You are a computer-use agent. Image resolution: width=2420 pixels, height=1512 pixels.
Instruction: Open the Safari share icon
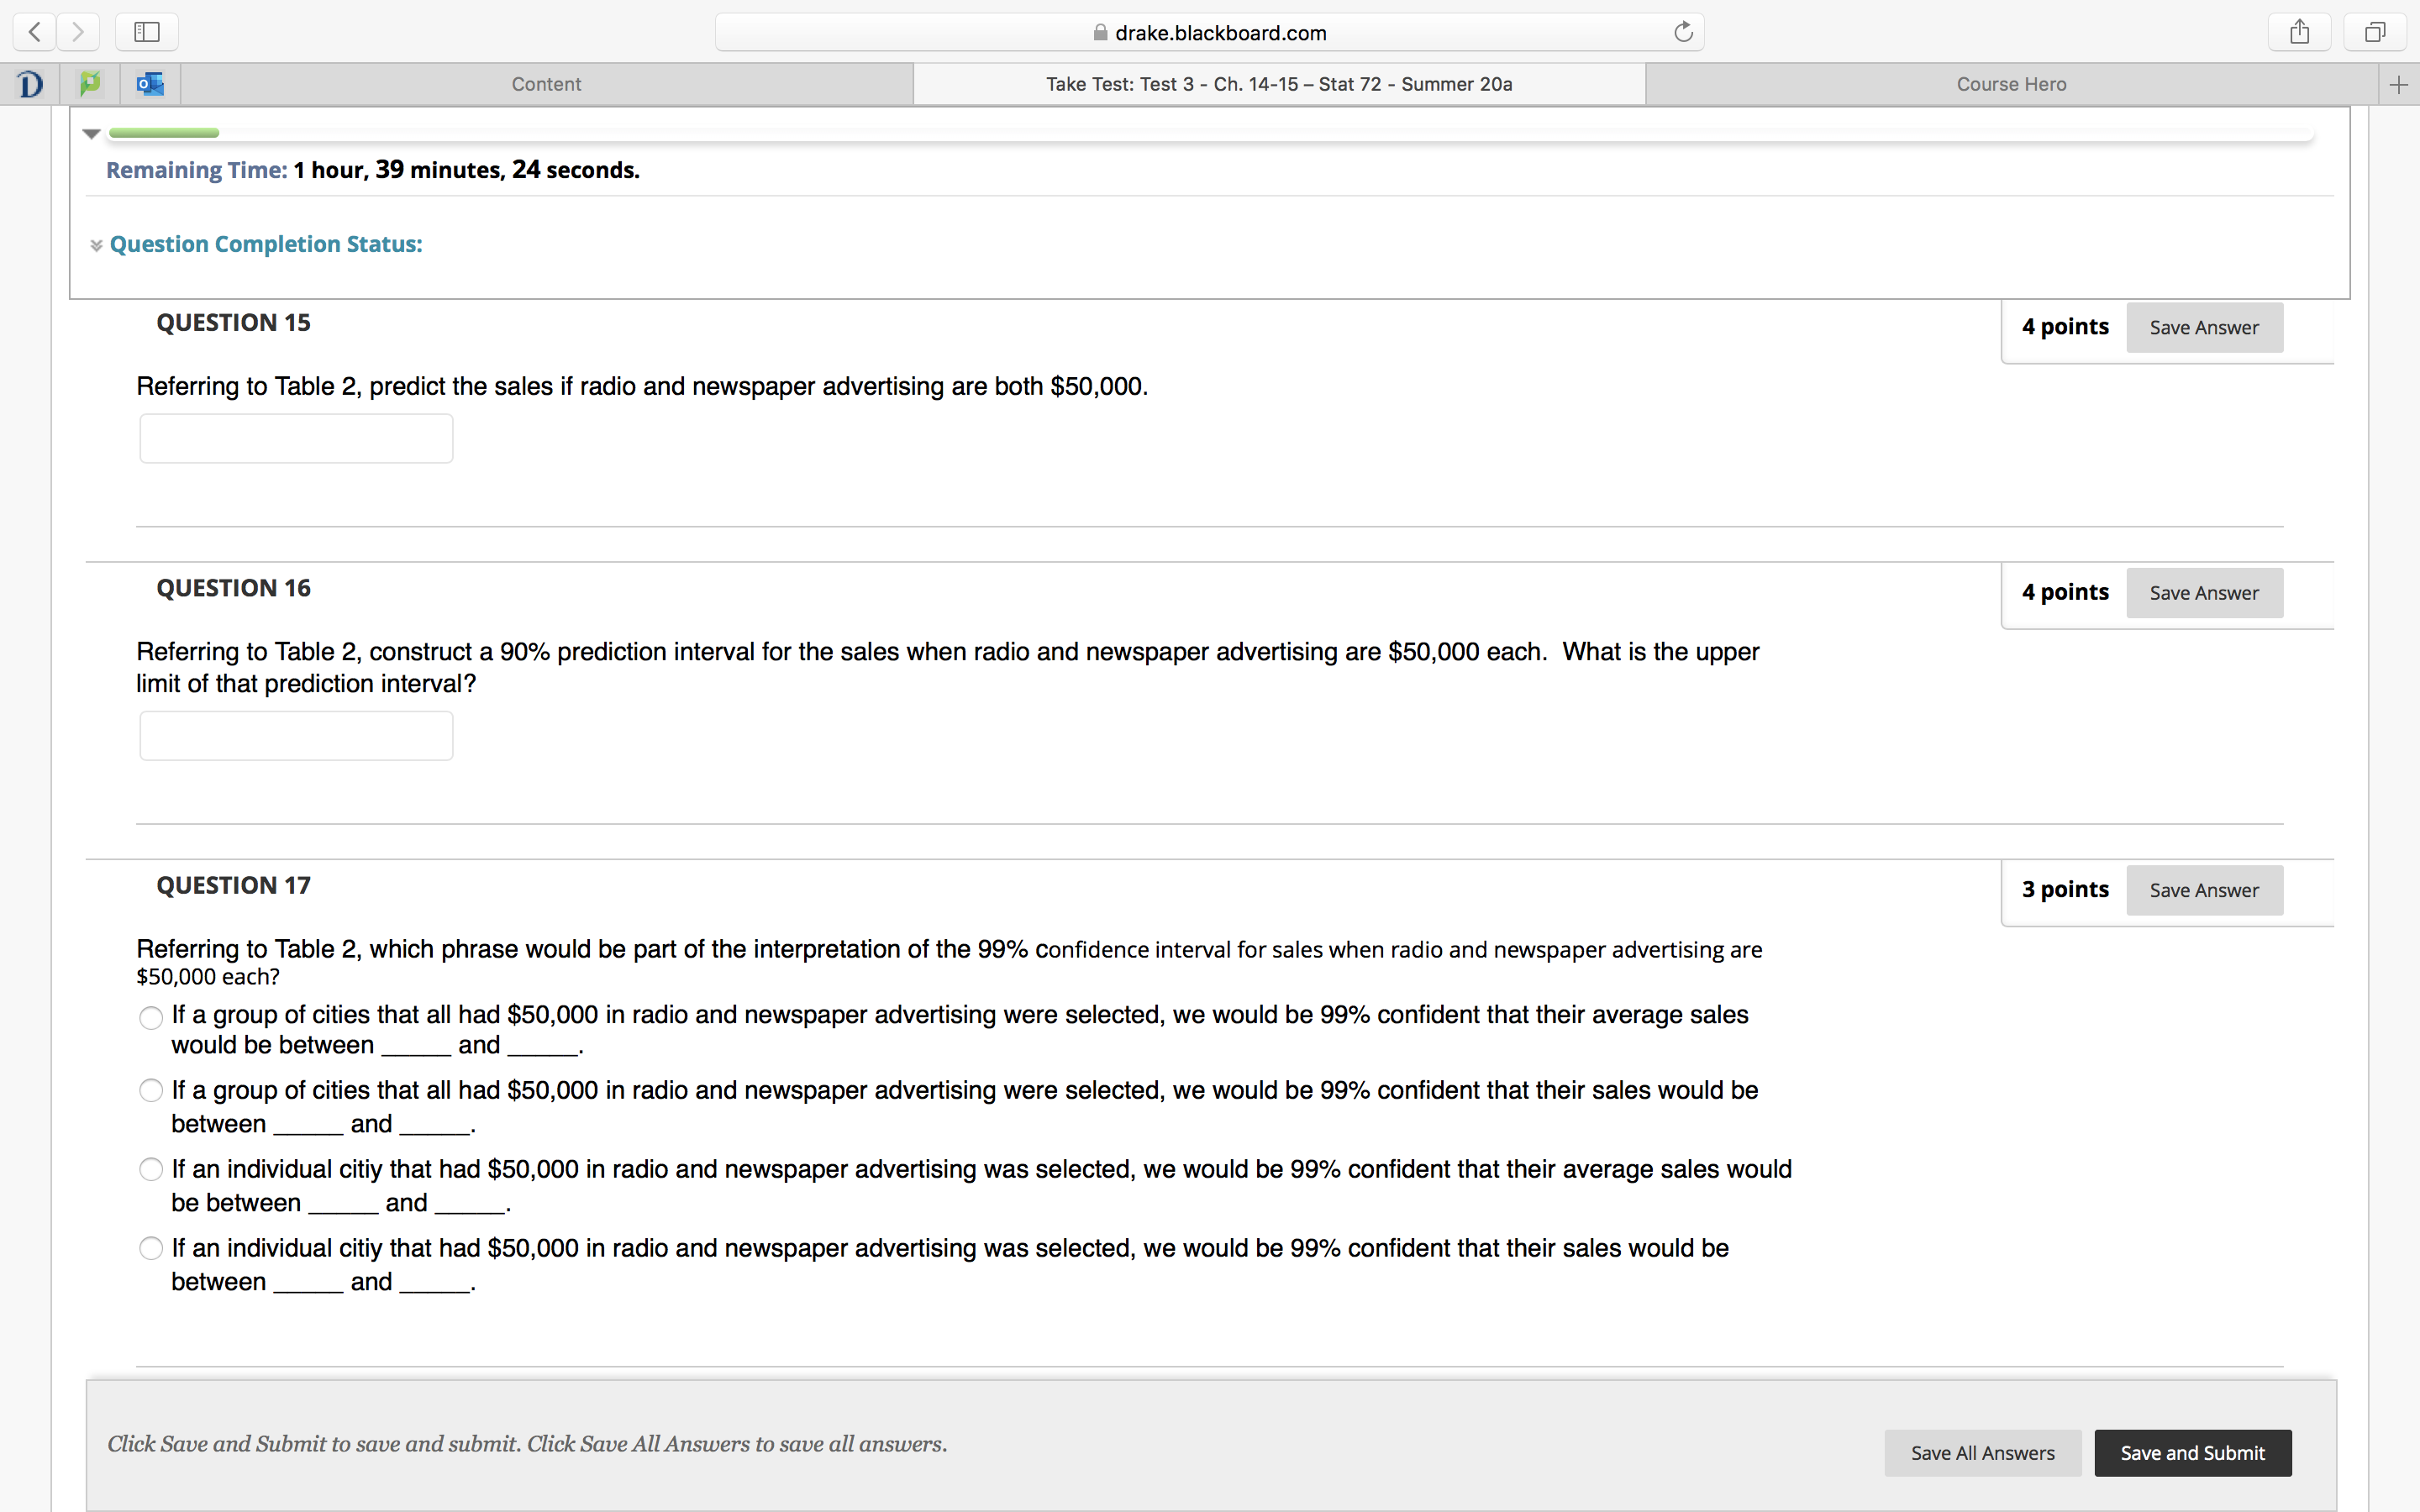pyautogui.click(x=2299, y=32)
